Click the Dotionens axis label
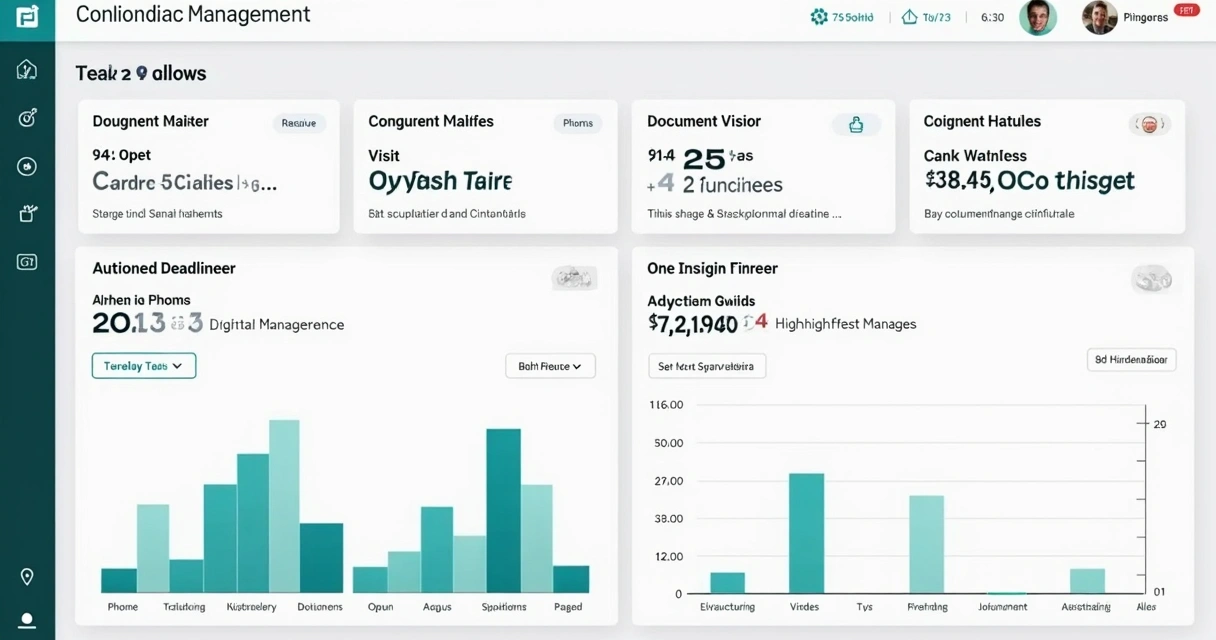 [x=320, y=607]
